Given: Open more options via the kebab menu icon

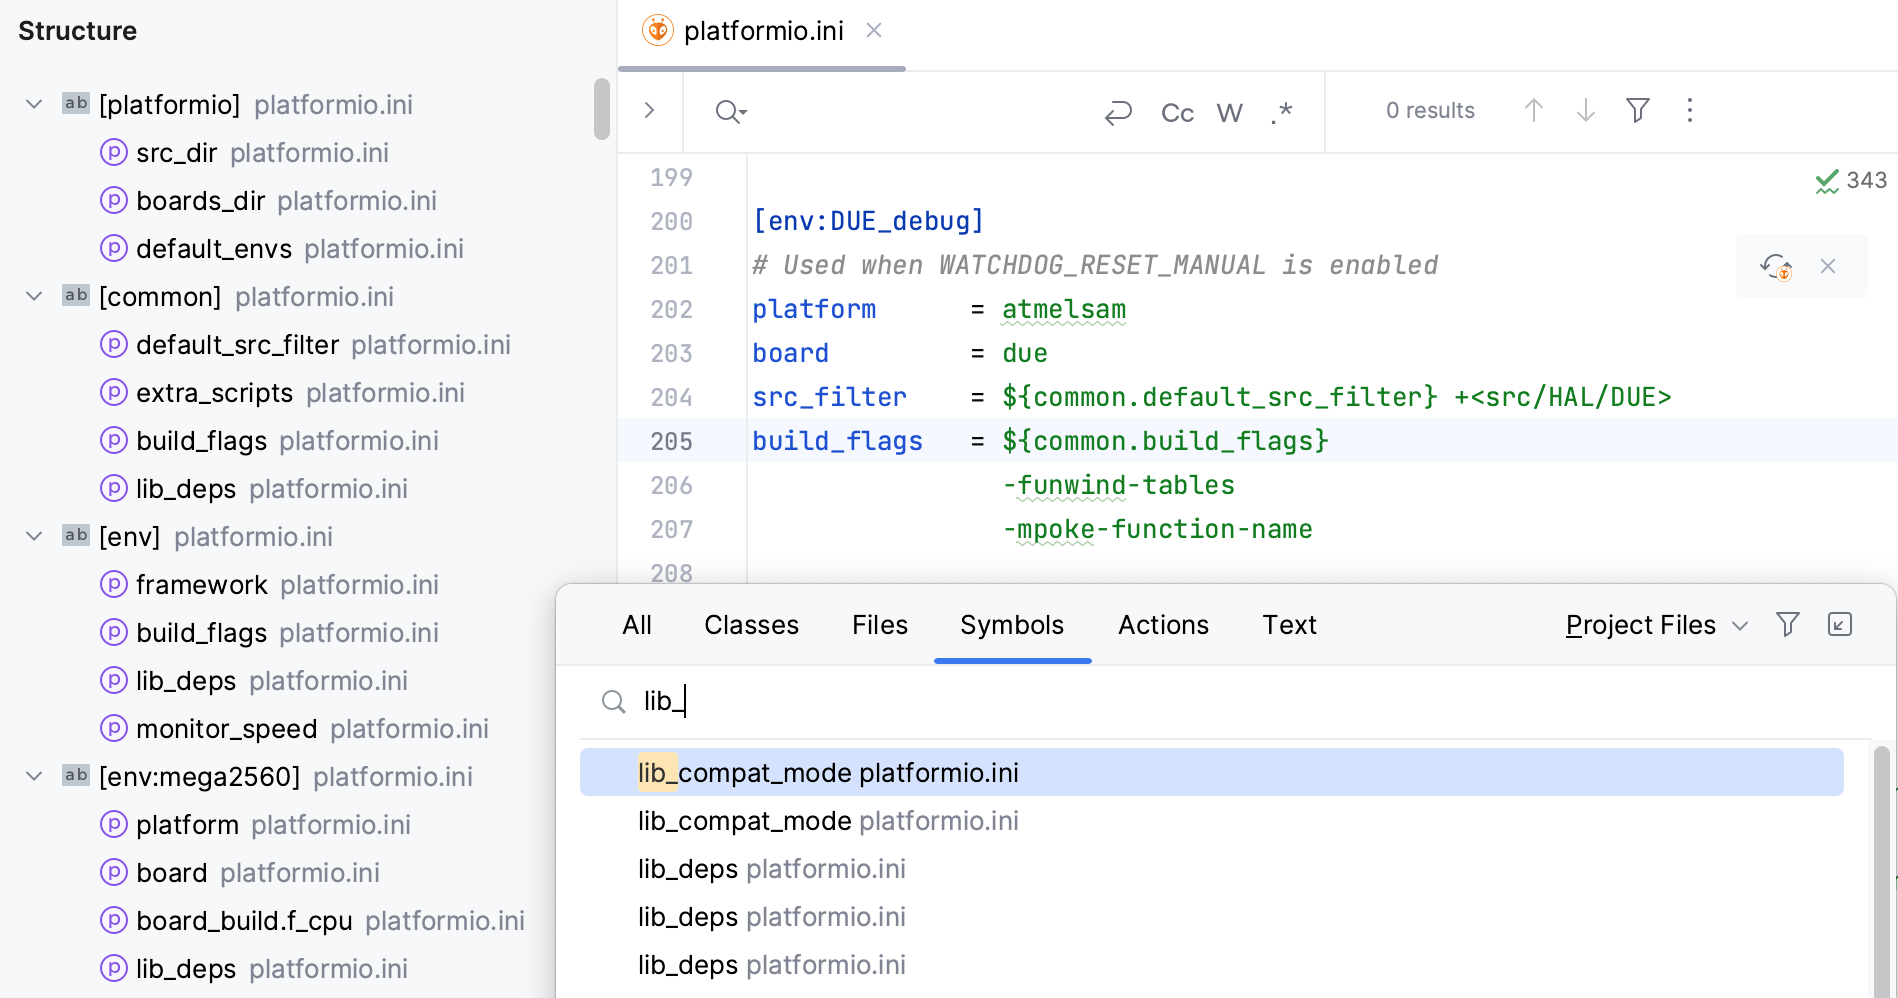Looking at the screenshot, I should point(1689,112).
